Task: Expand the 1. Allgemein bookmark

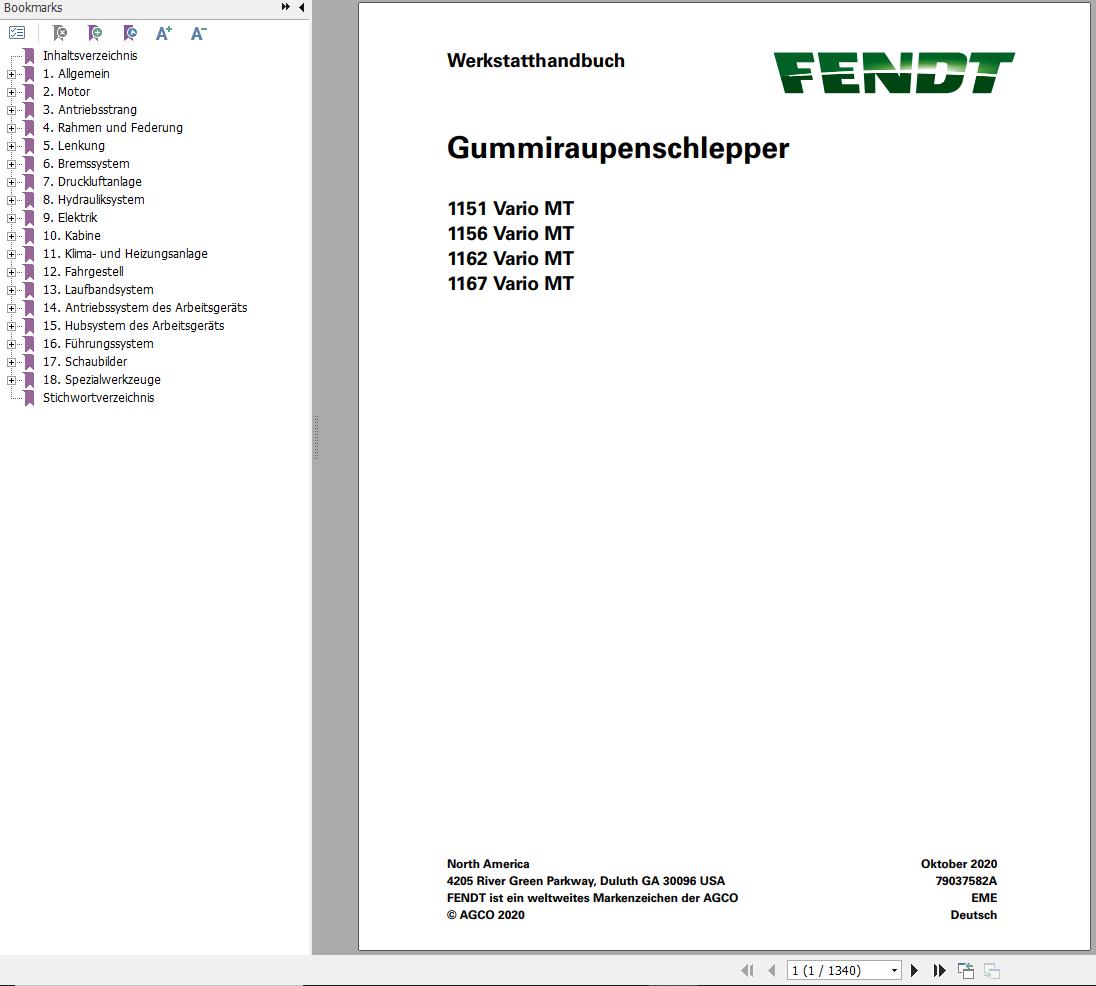Action: point(11,74)
